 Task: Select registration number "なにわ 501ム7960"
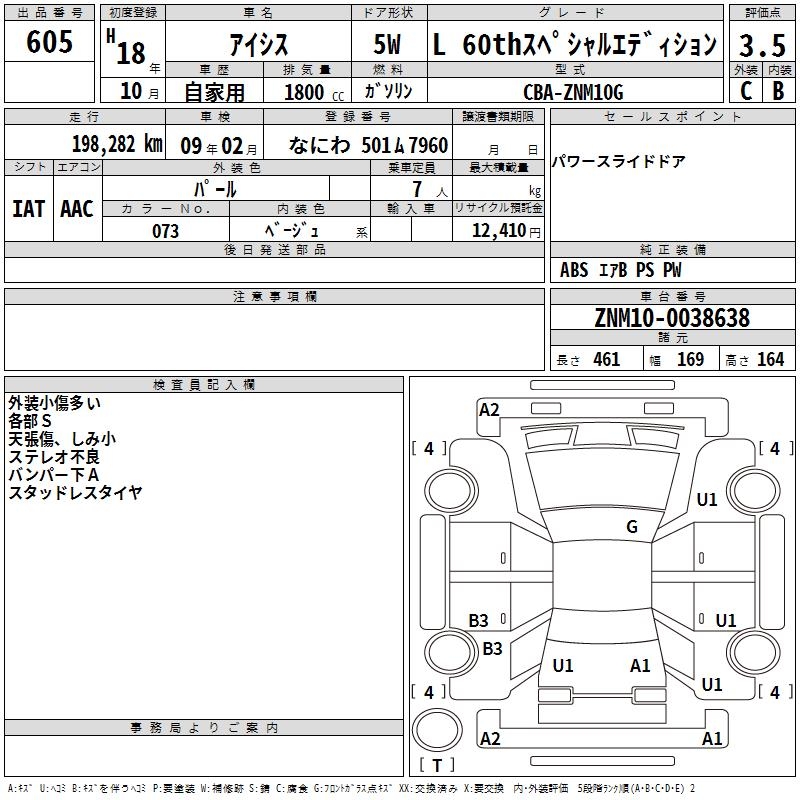pyautogui.click(x=368, y=145)
